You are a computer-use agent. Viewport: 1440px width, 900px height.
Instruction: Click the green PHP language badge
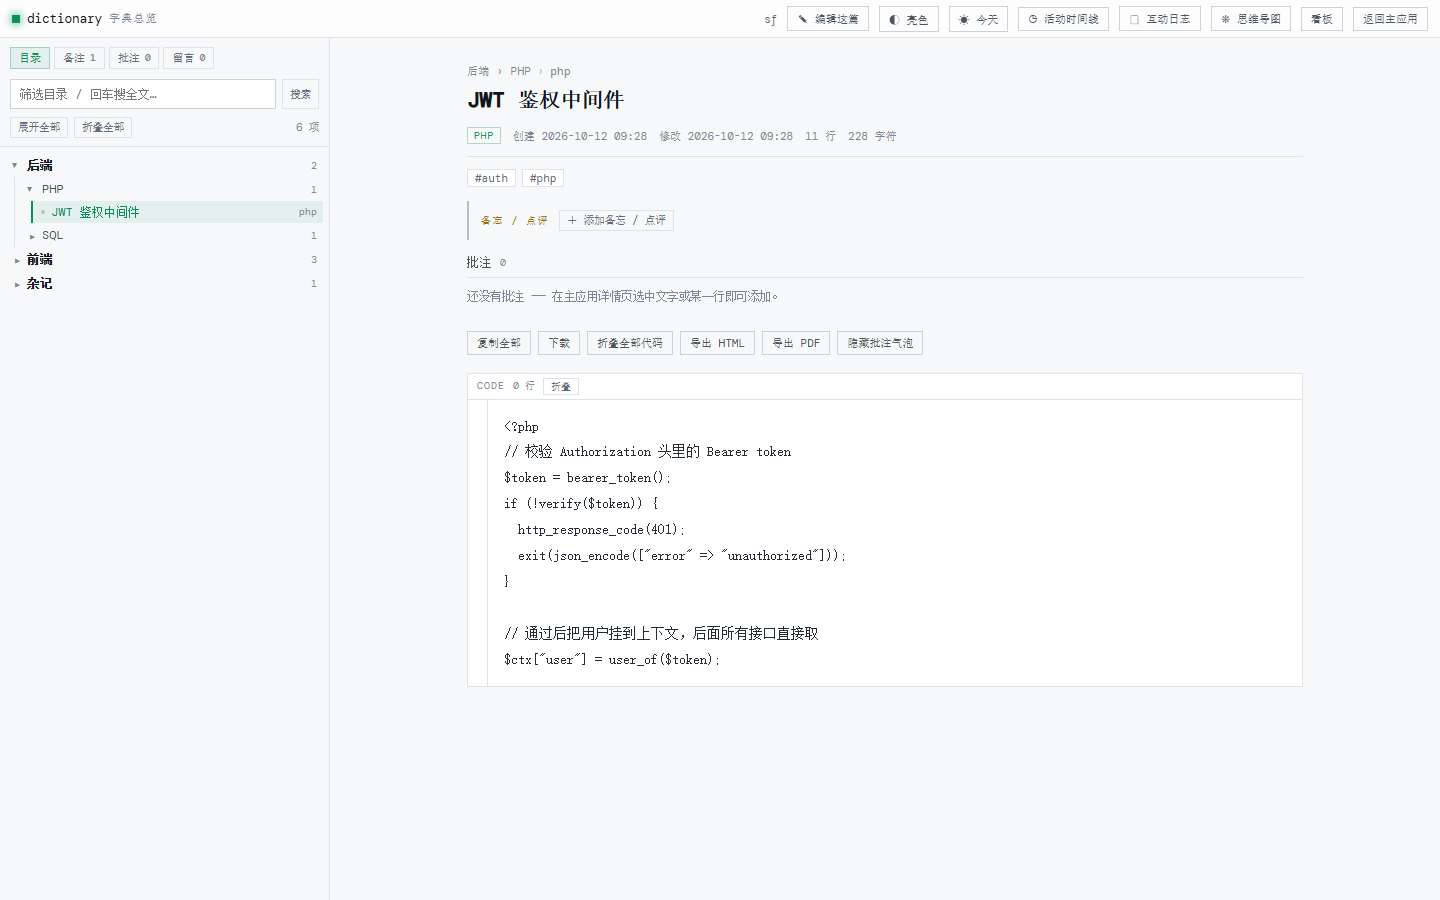(x=484, y=136)
